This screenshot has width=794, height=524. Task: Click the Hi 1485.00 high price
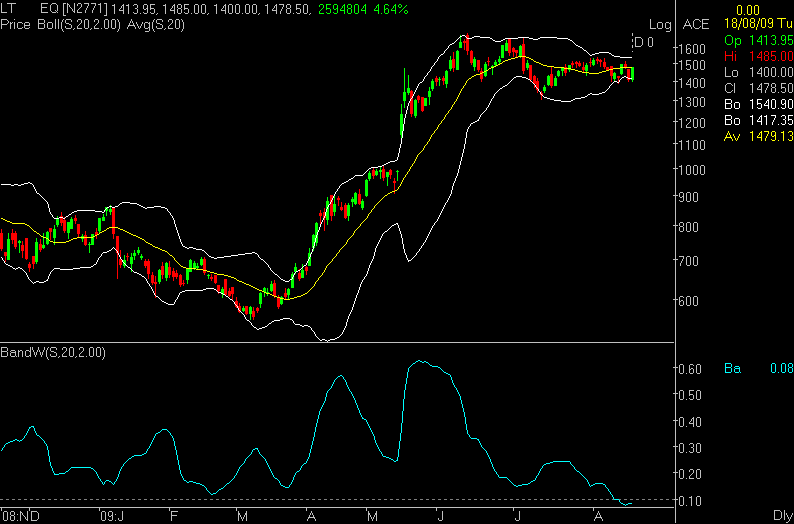(x=759, y=56)
